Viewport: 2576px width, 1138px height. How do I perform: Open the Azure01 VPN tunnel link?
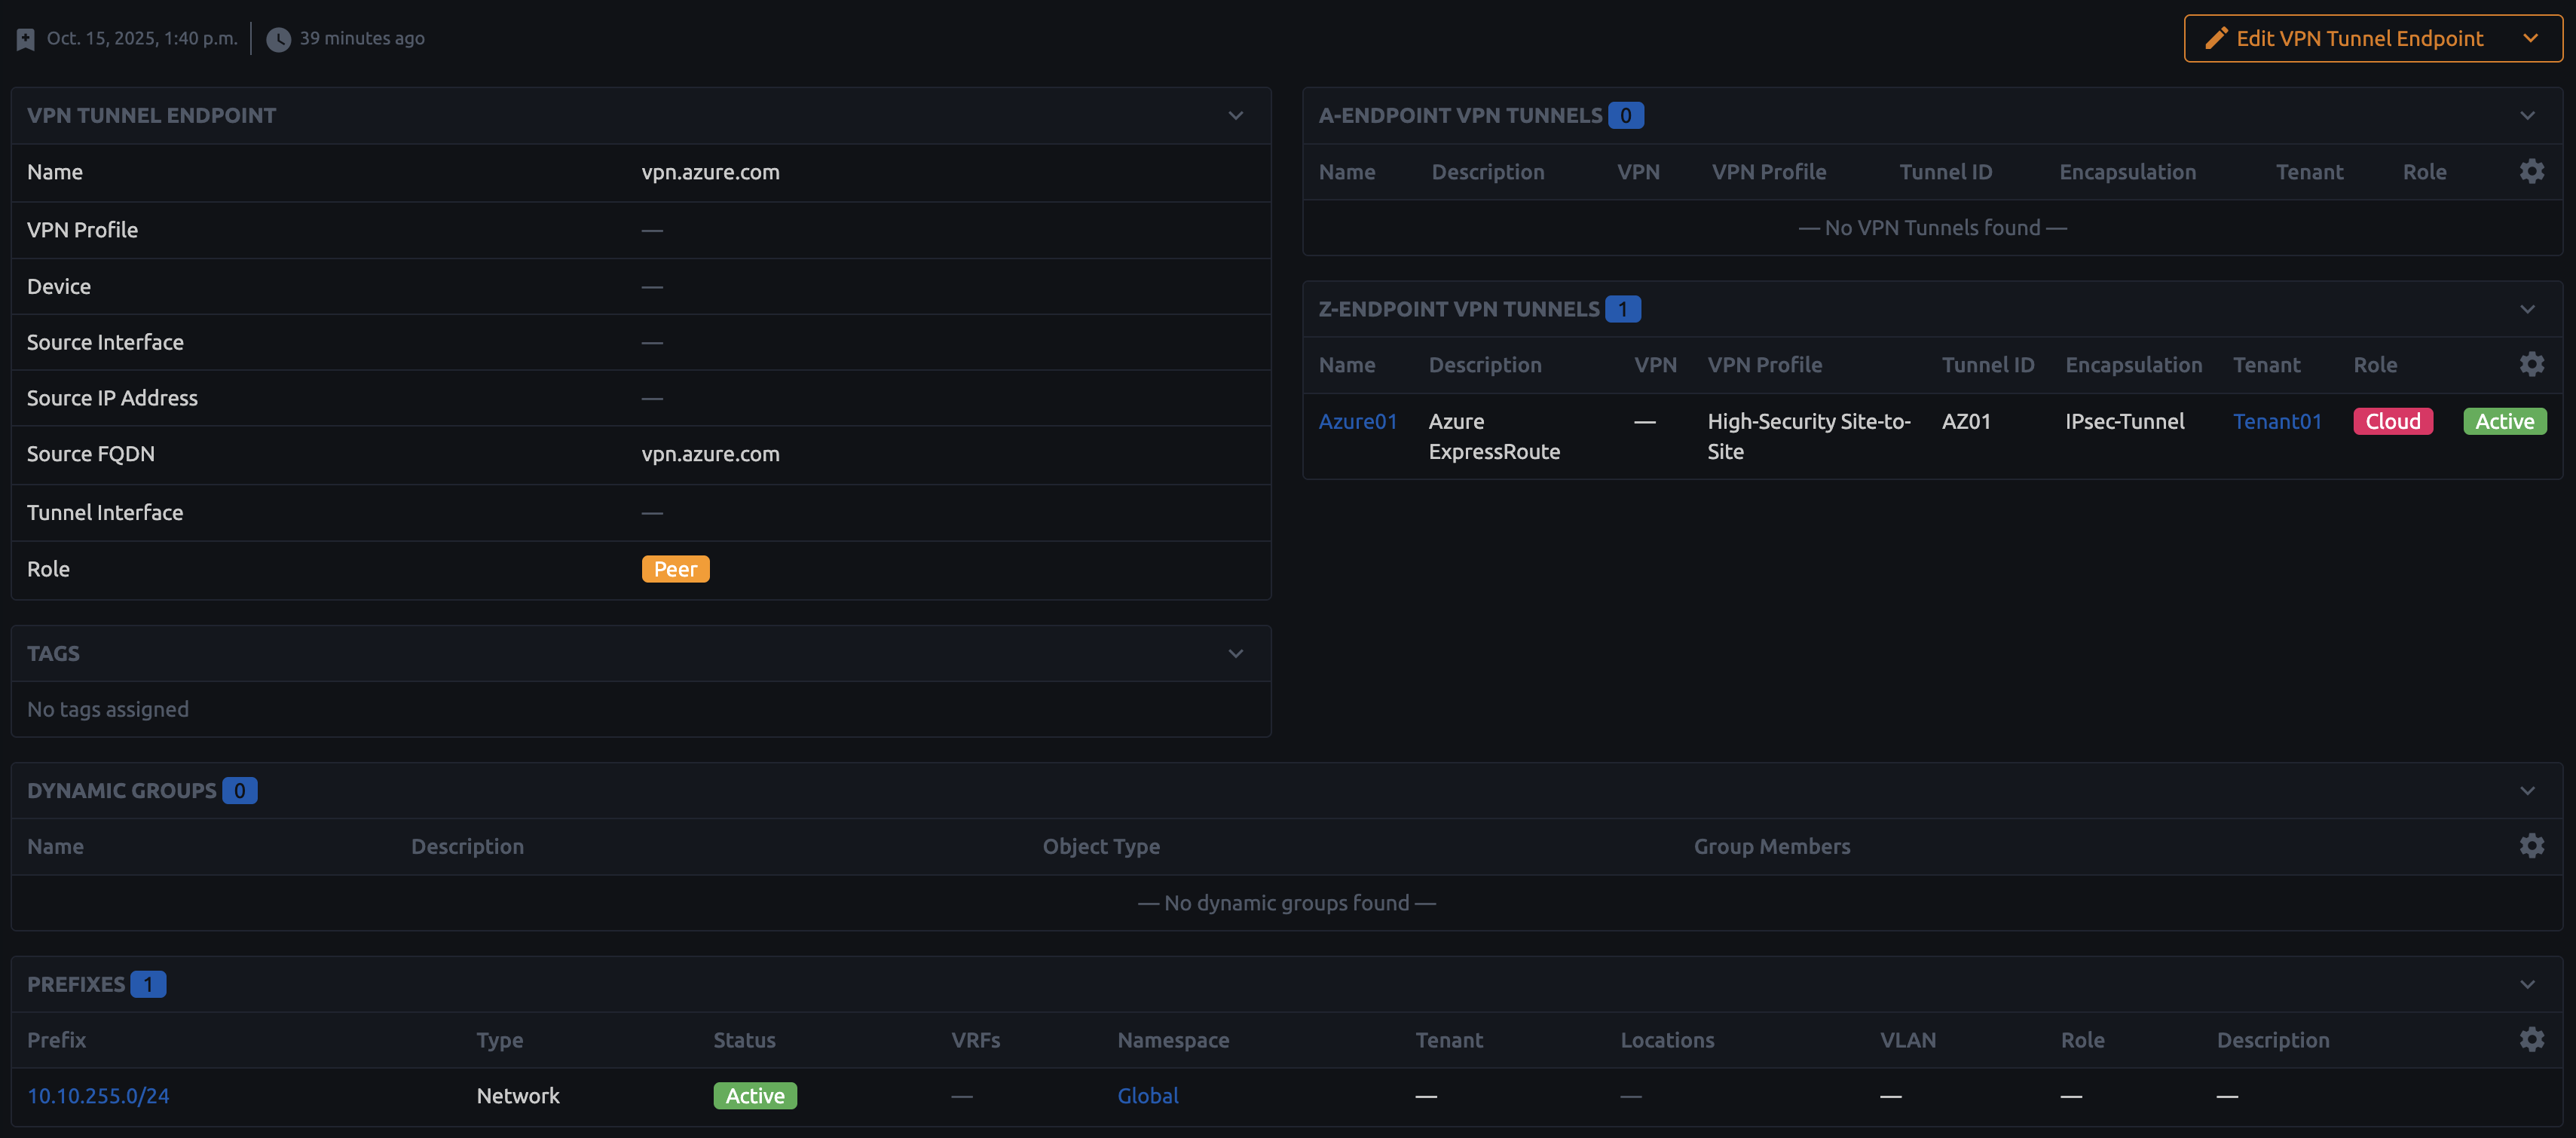(x=1357, y=421)
